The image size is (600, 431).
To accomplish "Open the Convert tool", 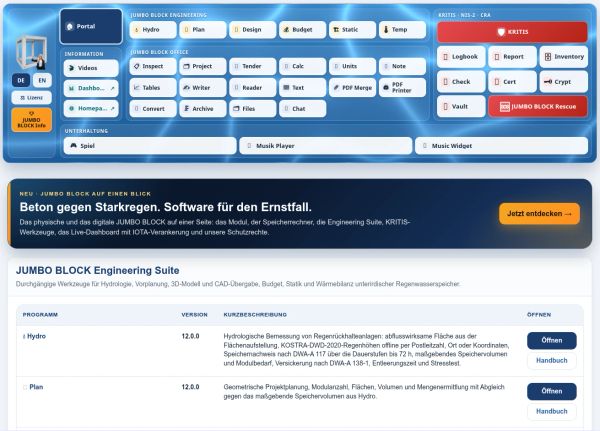I will (153, 109).
